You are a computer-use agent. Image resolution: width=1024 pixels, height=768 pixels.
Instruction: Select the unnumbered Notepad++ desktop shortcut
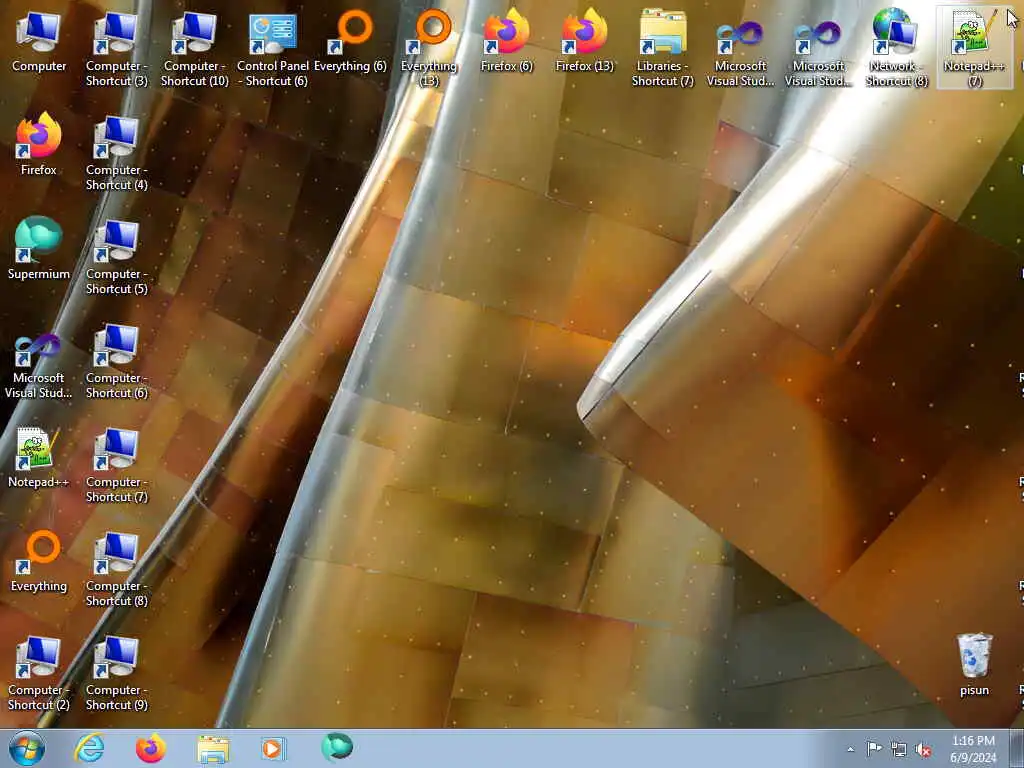[x=39, y=457]
